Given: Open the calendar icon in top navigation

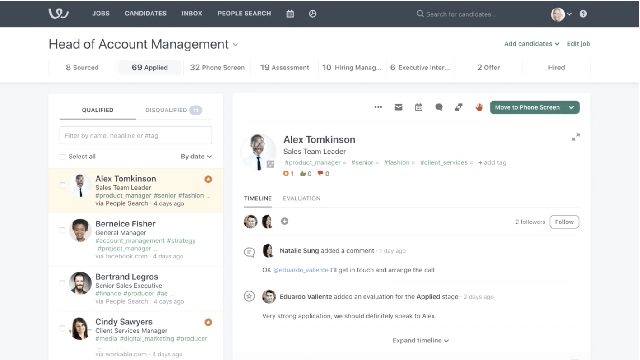Looking at the screenshot, I should point(290,14).
